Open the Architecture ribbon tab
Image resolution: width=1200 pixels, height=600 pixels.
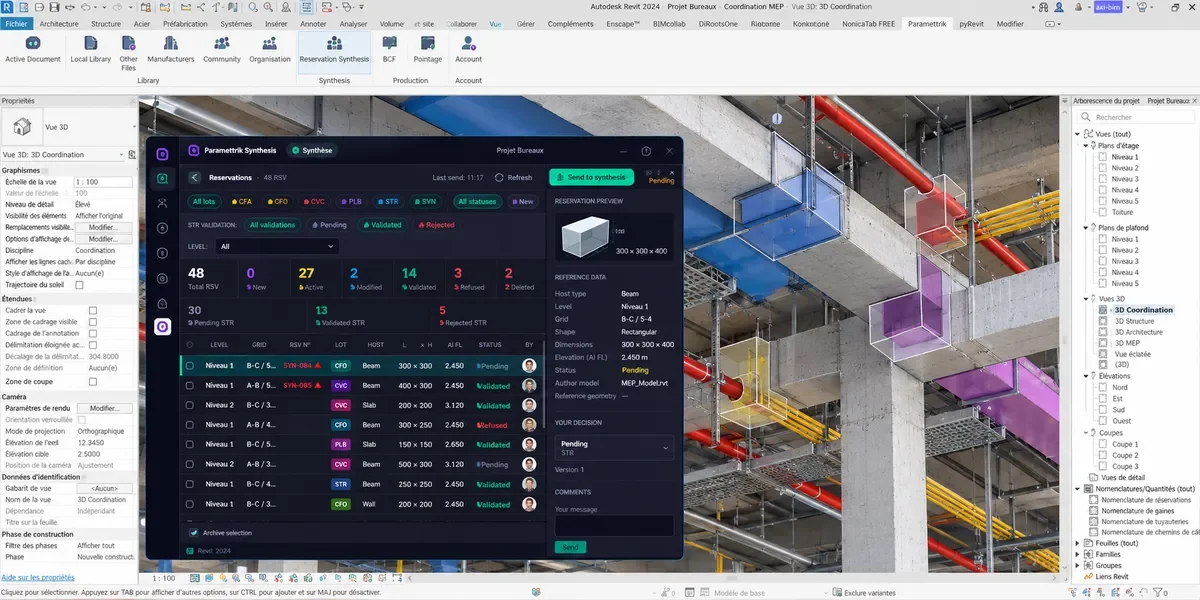click(x=59, y=23)
